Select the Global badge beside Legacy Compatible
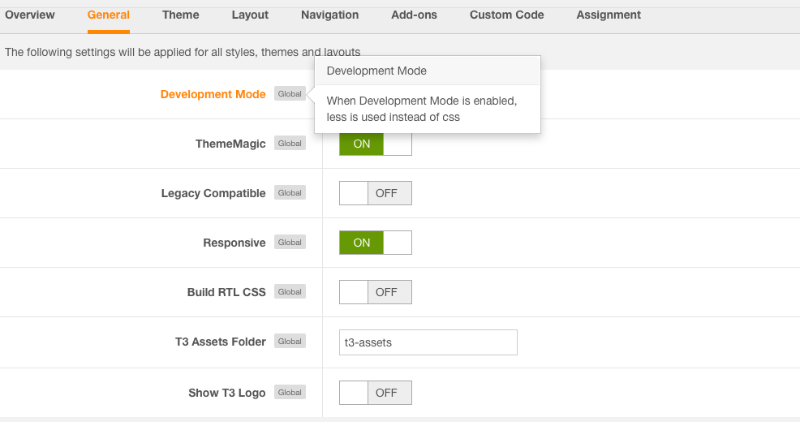800x422 pixels. (290, 193)
